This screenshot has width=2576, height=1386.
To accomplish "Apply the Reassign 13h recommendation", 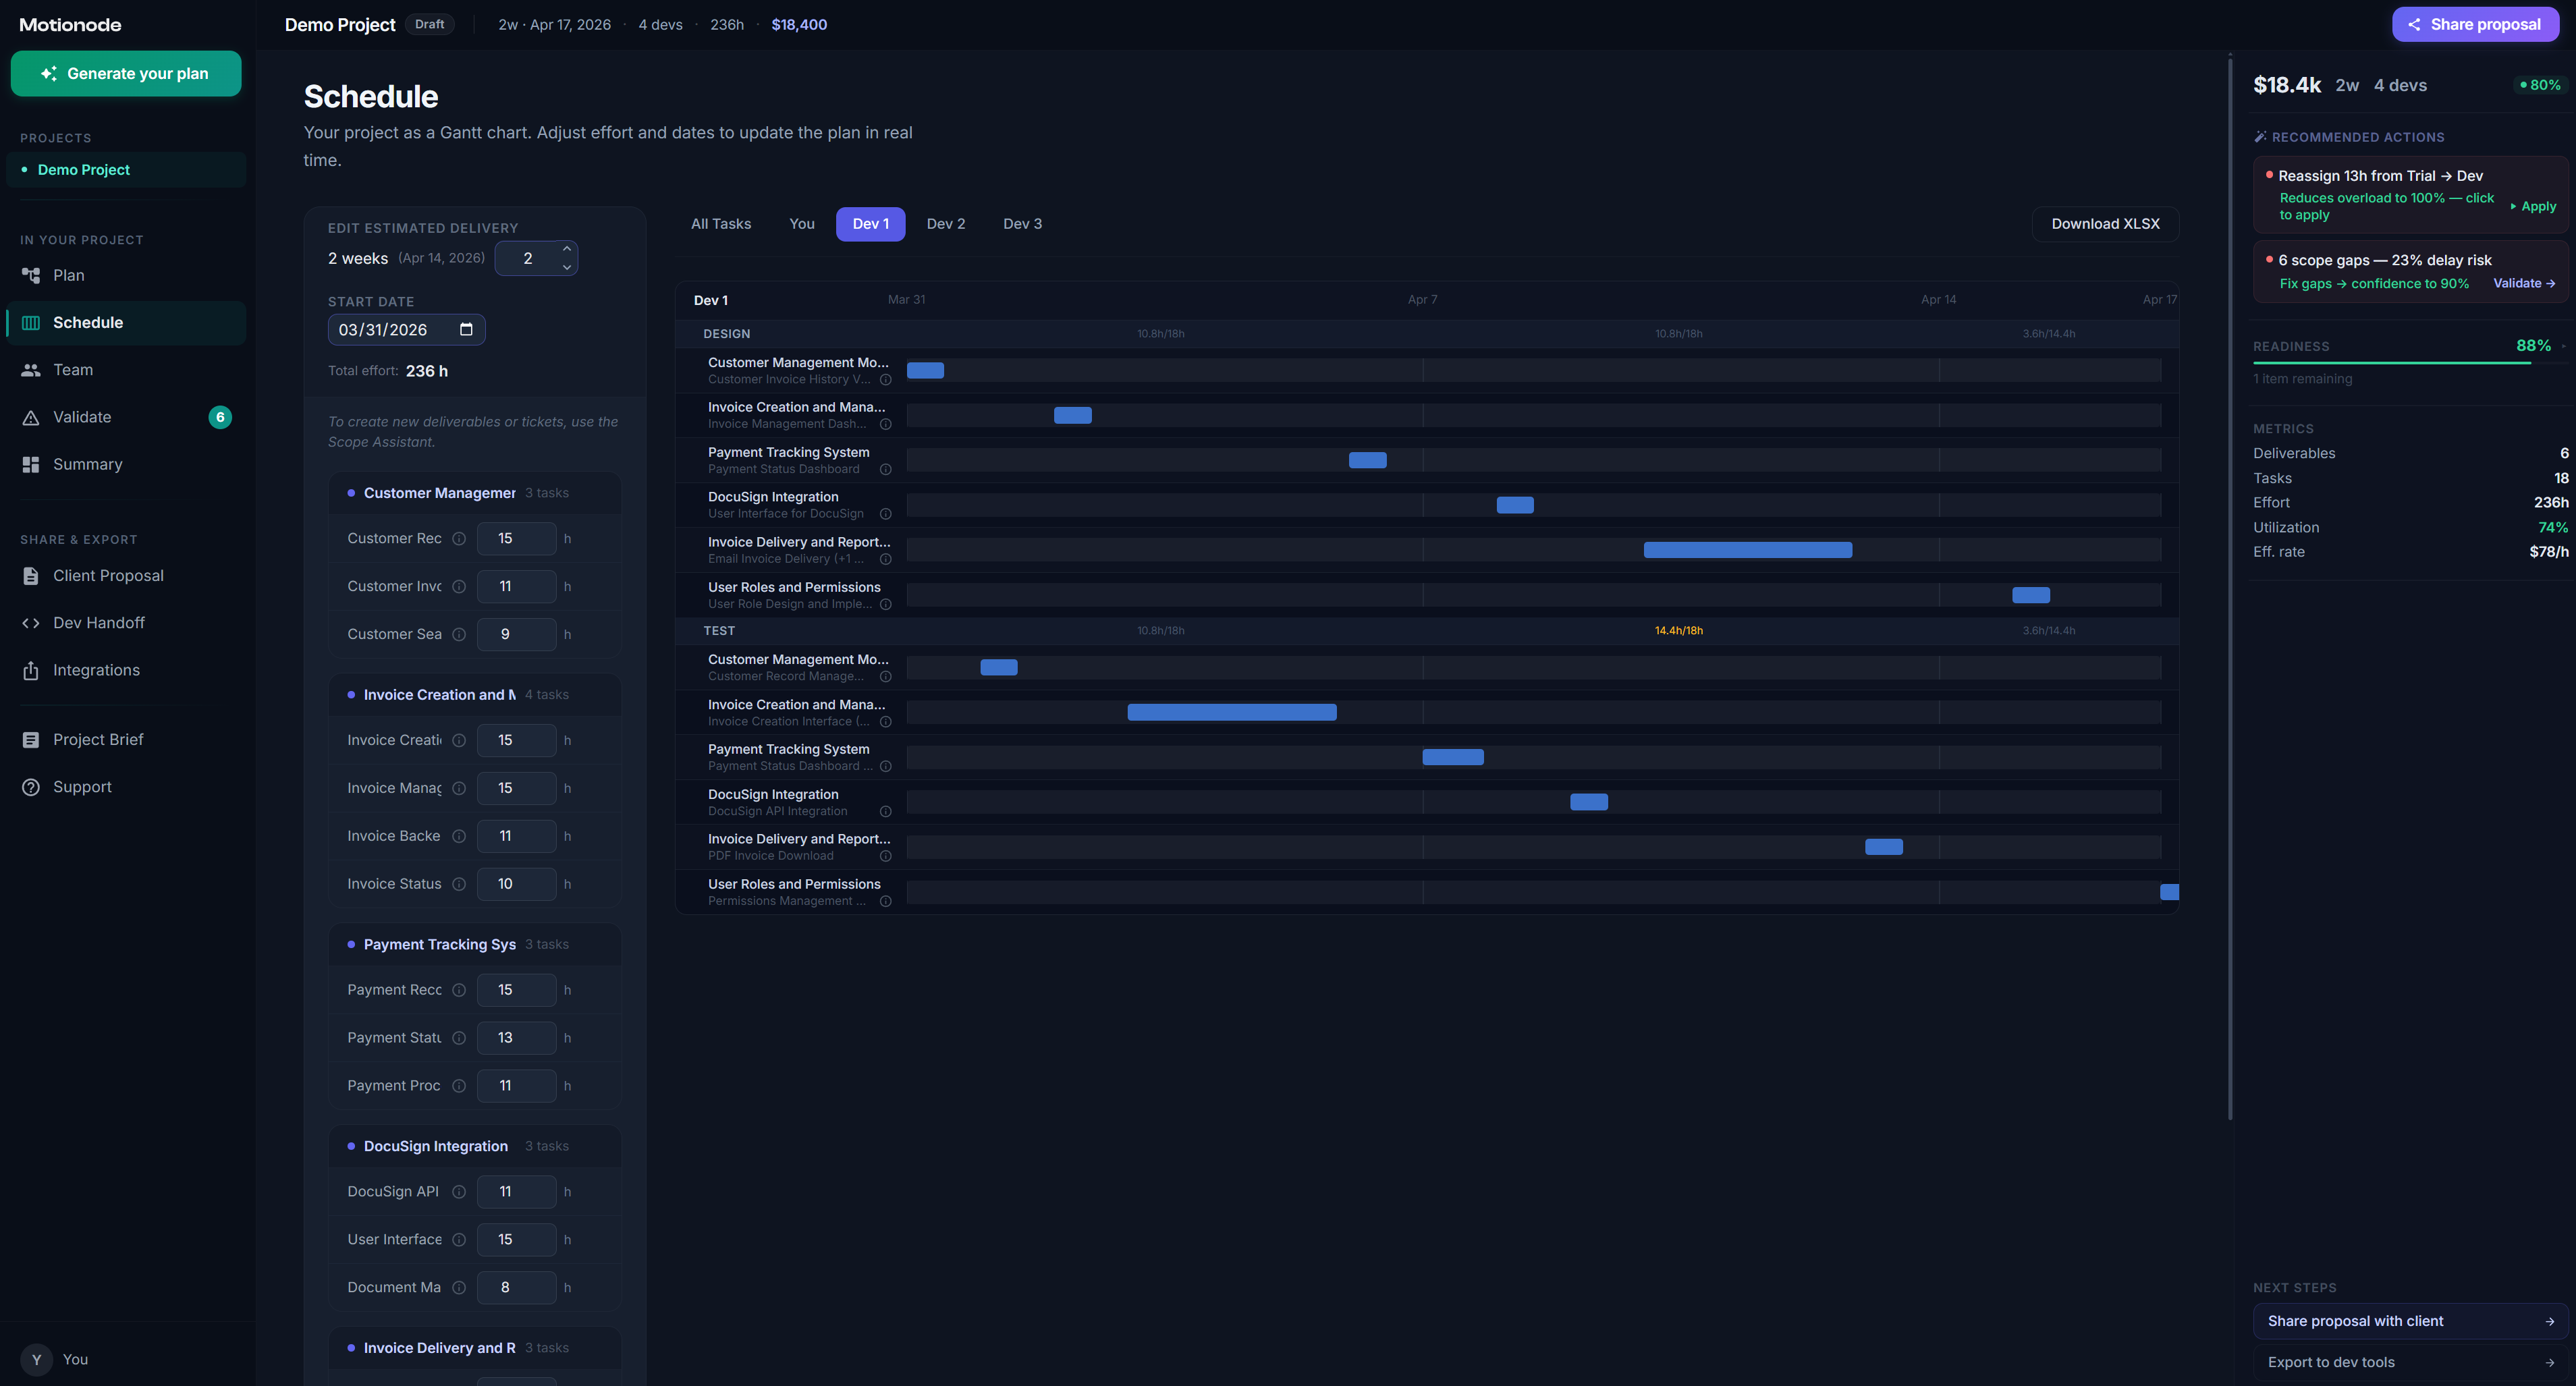I will [x=2534, y=206].
